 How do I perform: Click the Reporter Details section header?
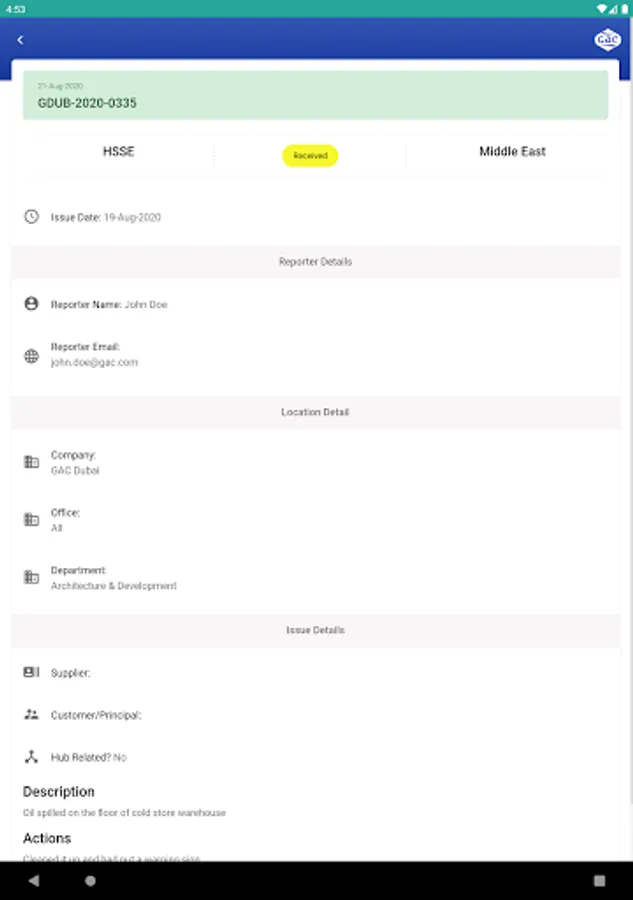(x=315, y=262)
